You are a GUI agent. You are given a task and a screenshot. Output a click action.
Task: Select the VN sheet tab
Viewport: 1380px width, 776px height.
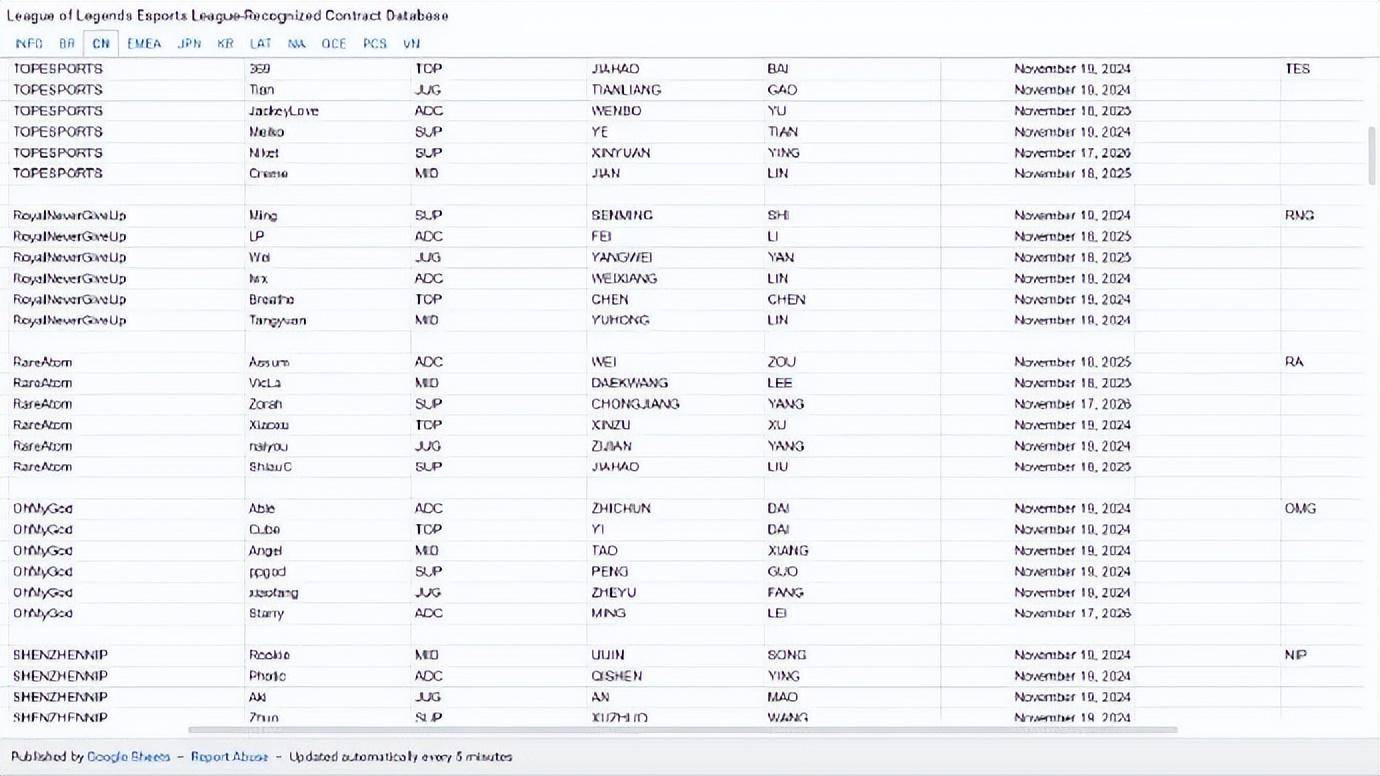point(411,44)
